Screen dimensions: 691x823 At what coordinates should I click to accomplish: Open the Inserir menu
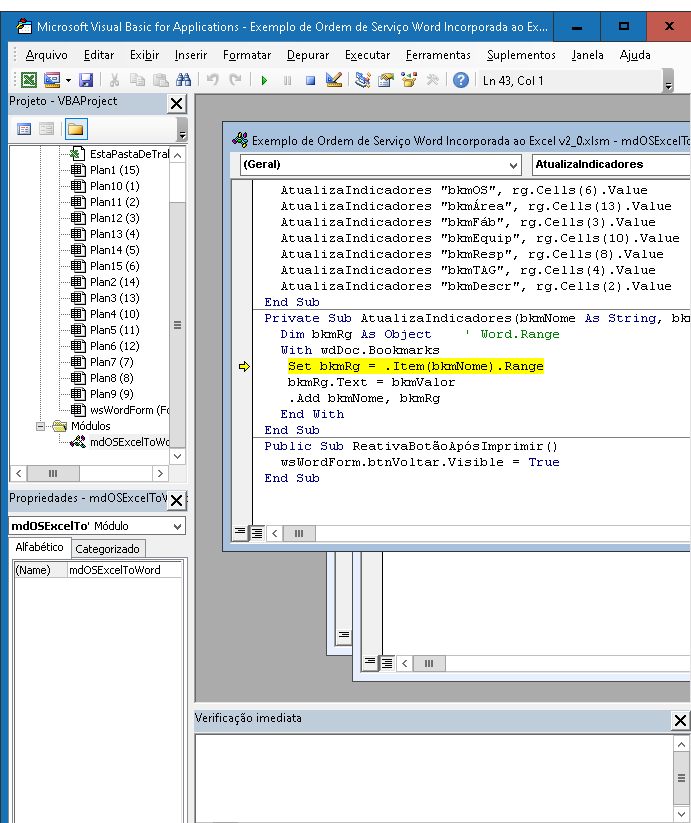(x=190, y=55)
